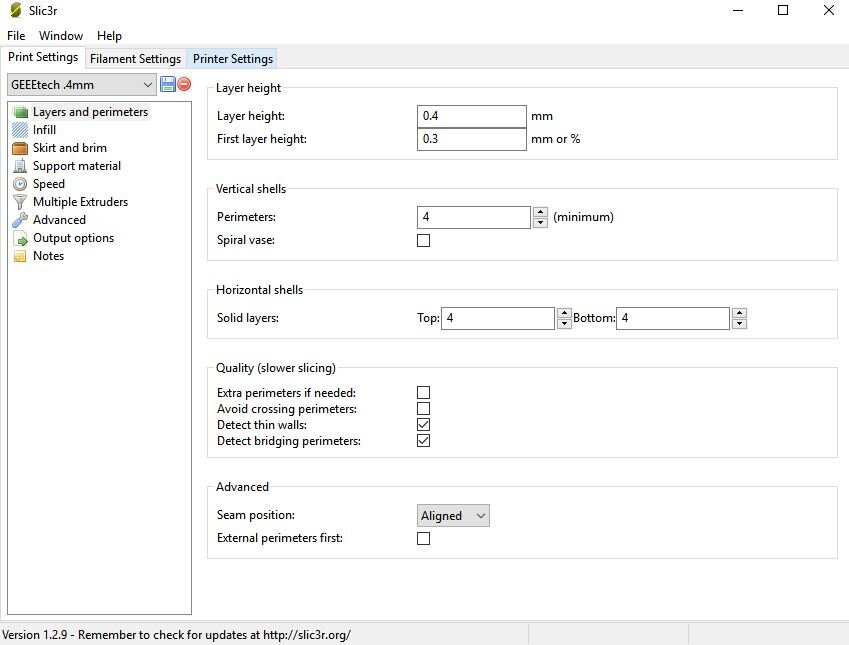Open the Window menu
Screen dimensions: 849x645
[61, 36]
